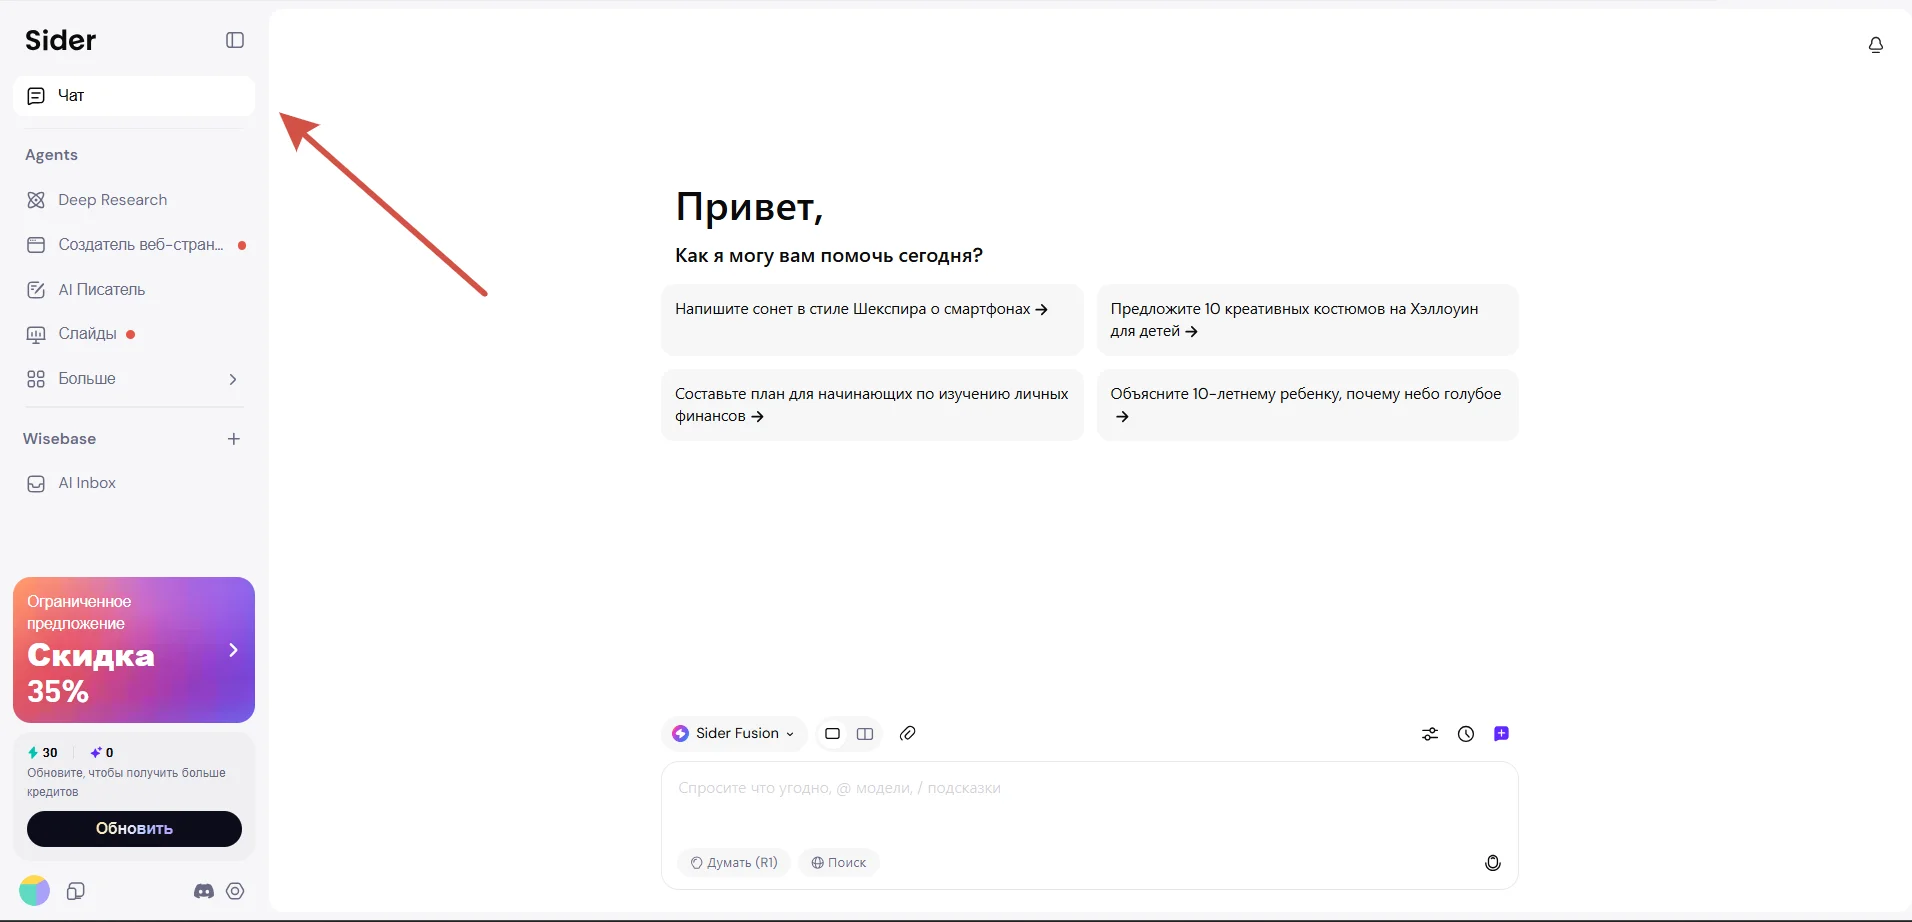The height and width of the screenshot is (922, 1912).
Task: Open the user profile avatar
Action: 34,891
